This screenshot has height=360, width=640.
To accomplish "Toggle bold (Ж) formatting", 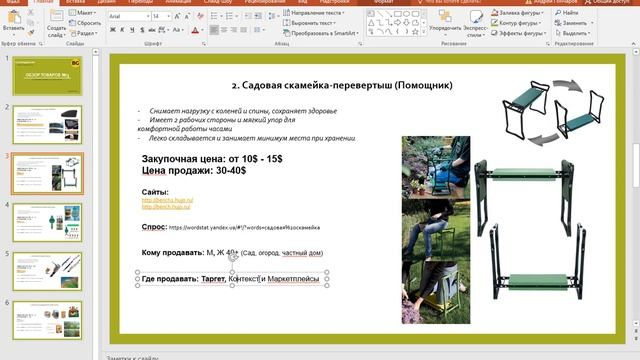I will 113,30.
